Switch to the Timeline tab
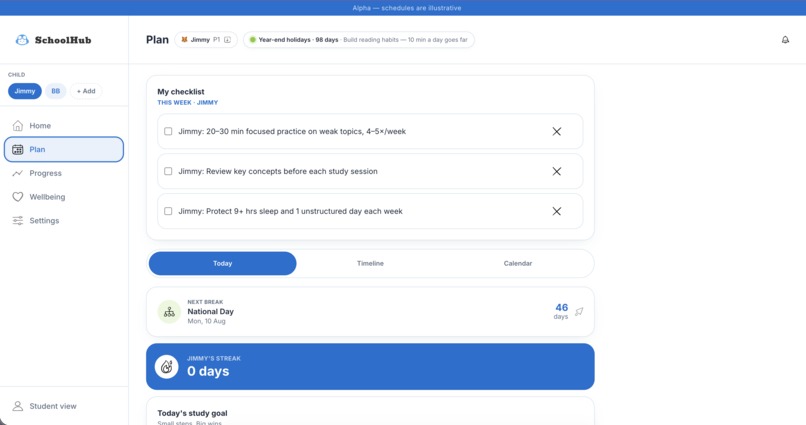The image size is (806, 425). click(370, 263)
